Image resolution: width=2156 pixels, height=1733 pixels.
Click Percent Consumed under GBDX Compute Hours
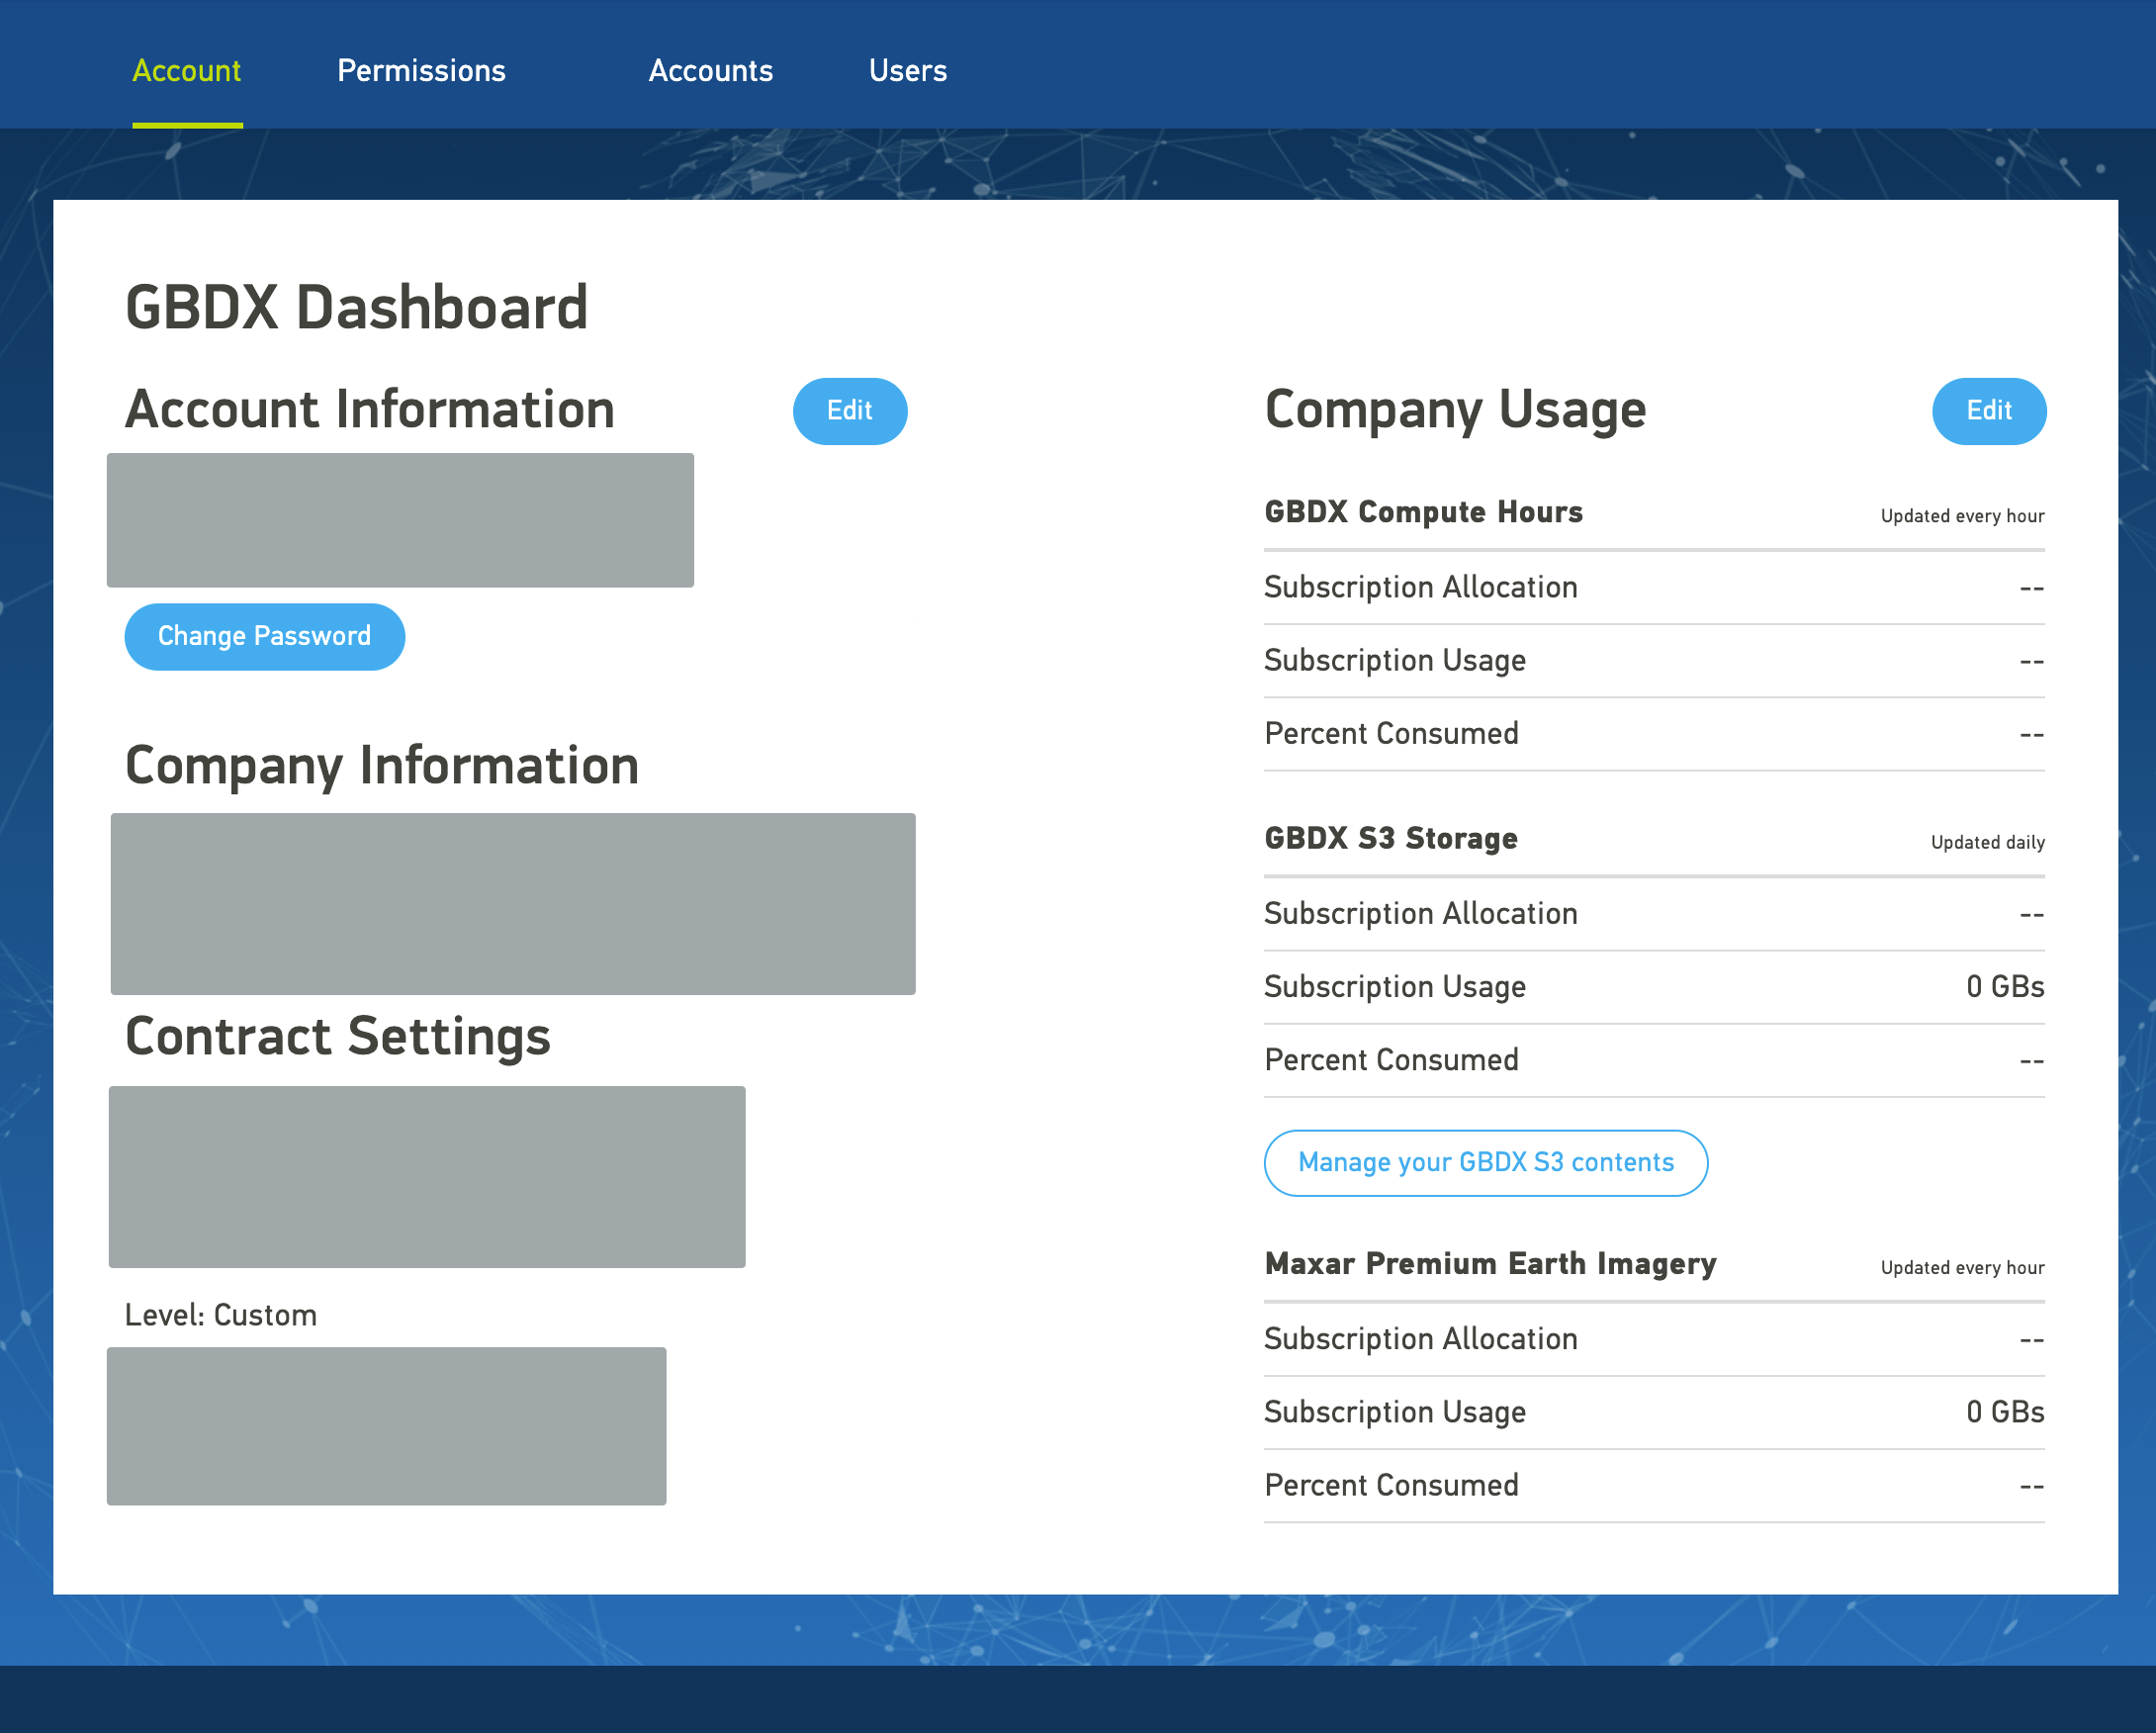[1391, 734]
